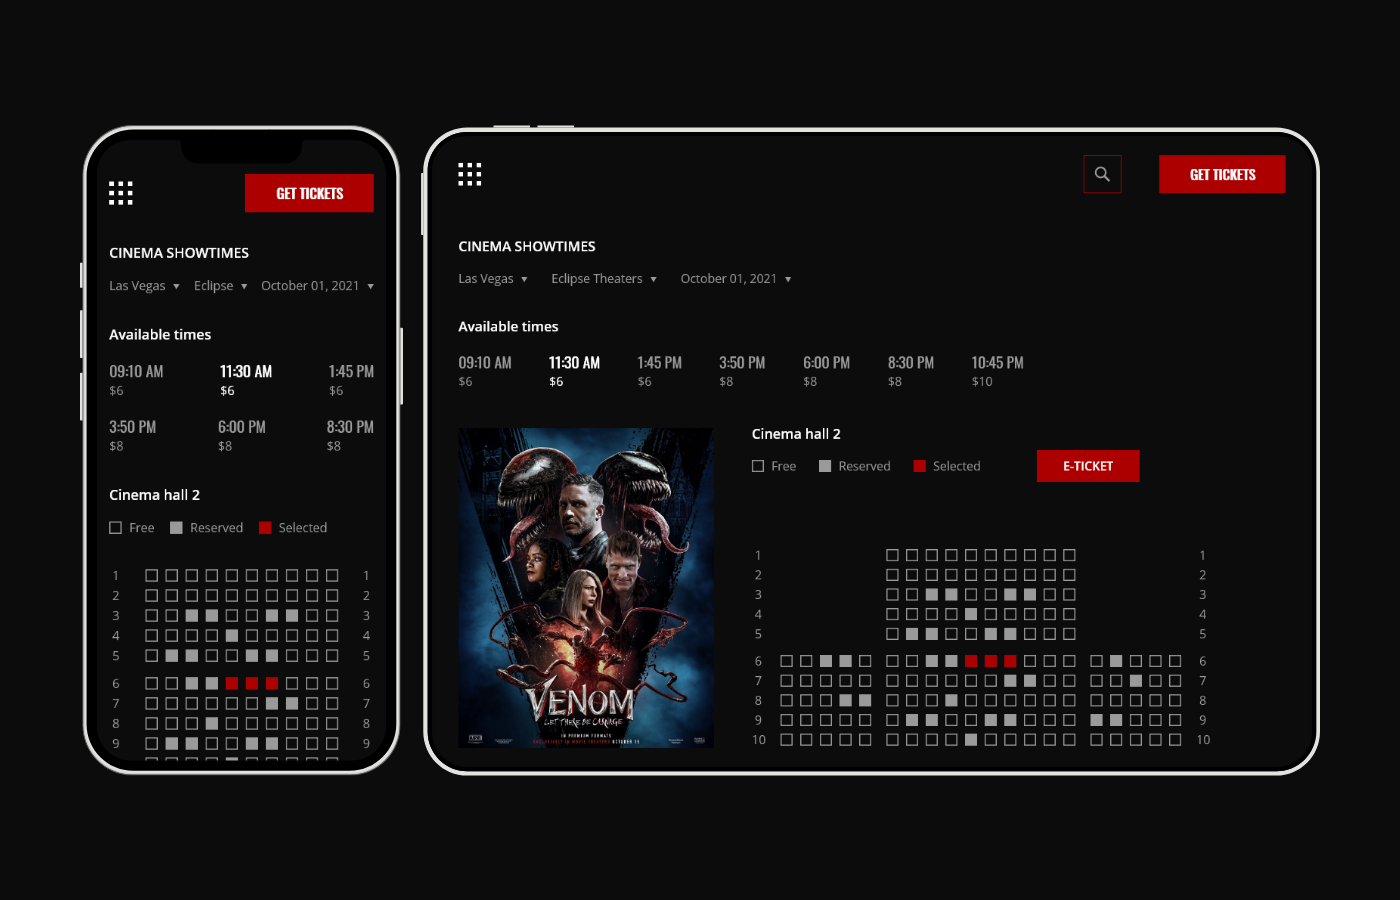Click the only reserved seat in phone row 8
This screenshot has height=900, width=1400.
(212, 724)
